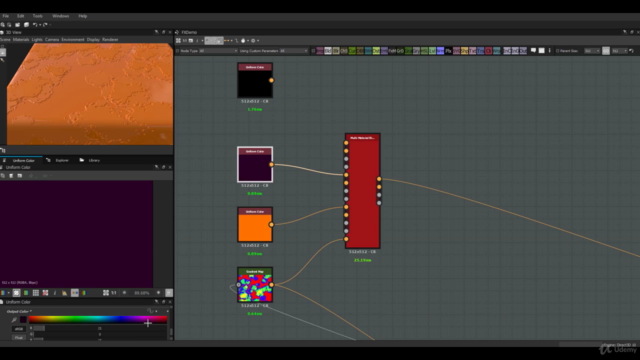Open the 3D View Environment menu
The width and height of the screenshot is (640, 360).
73,40
